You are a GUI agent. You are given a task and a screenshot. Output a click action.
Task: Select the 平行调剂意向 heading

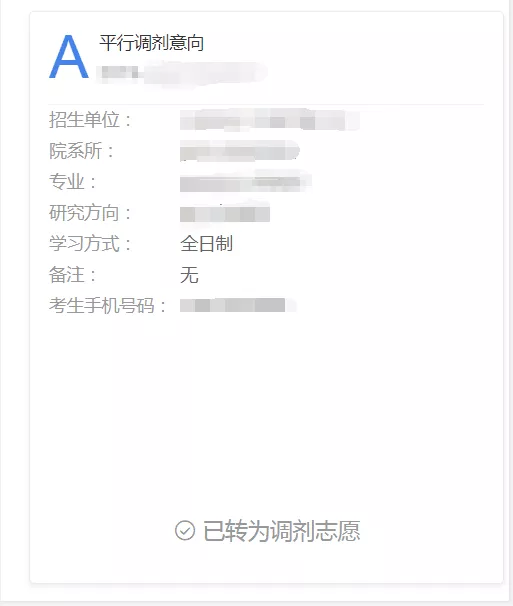click(152, 43)
